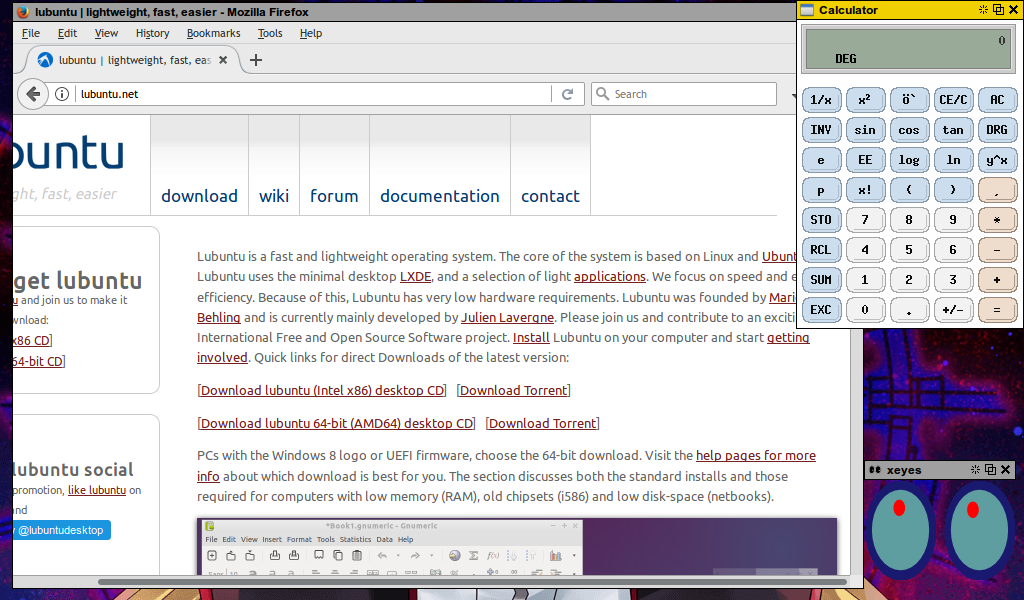The image size is (1024, 600).
Task: Expand the Tools menu in Firefox
Action: click(x=270, y=33)
